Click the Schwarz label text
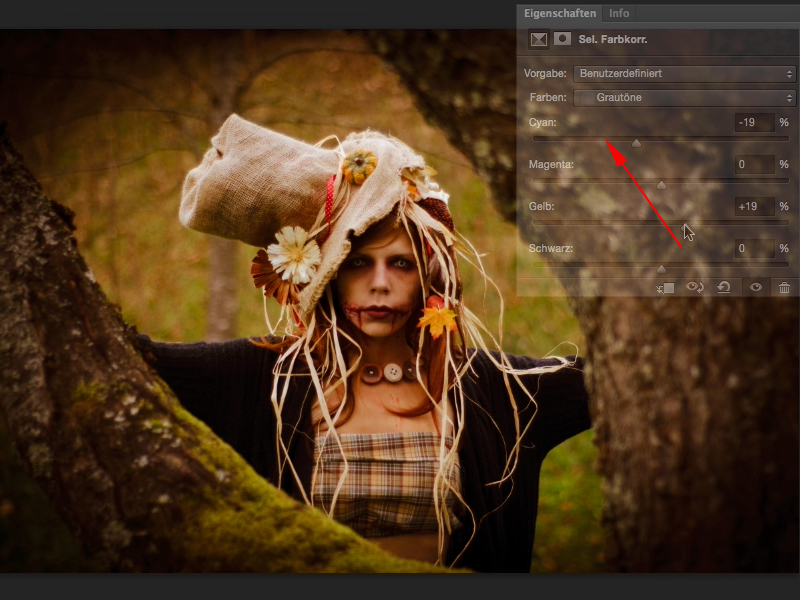This screenshot has height=600, width=800. (x=551, y=248)
